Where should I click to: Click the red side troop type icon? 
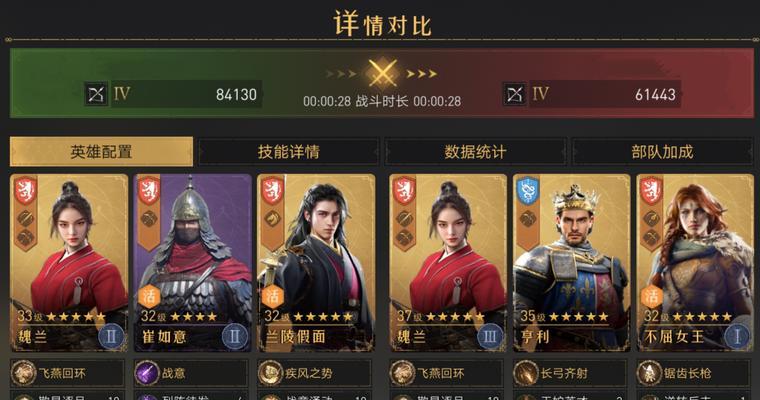point(514,94)
